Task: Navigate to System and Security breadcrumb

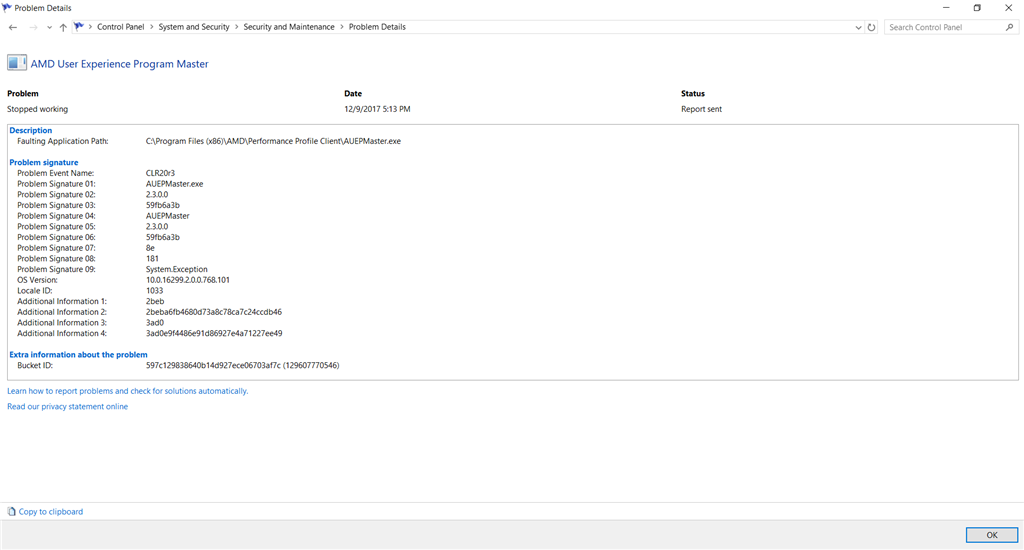Action: (194, 27)
